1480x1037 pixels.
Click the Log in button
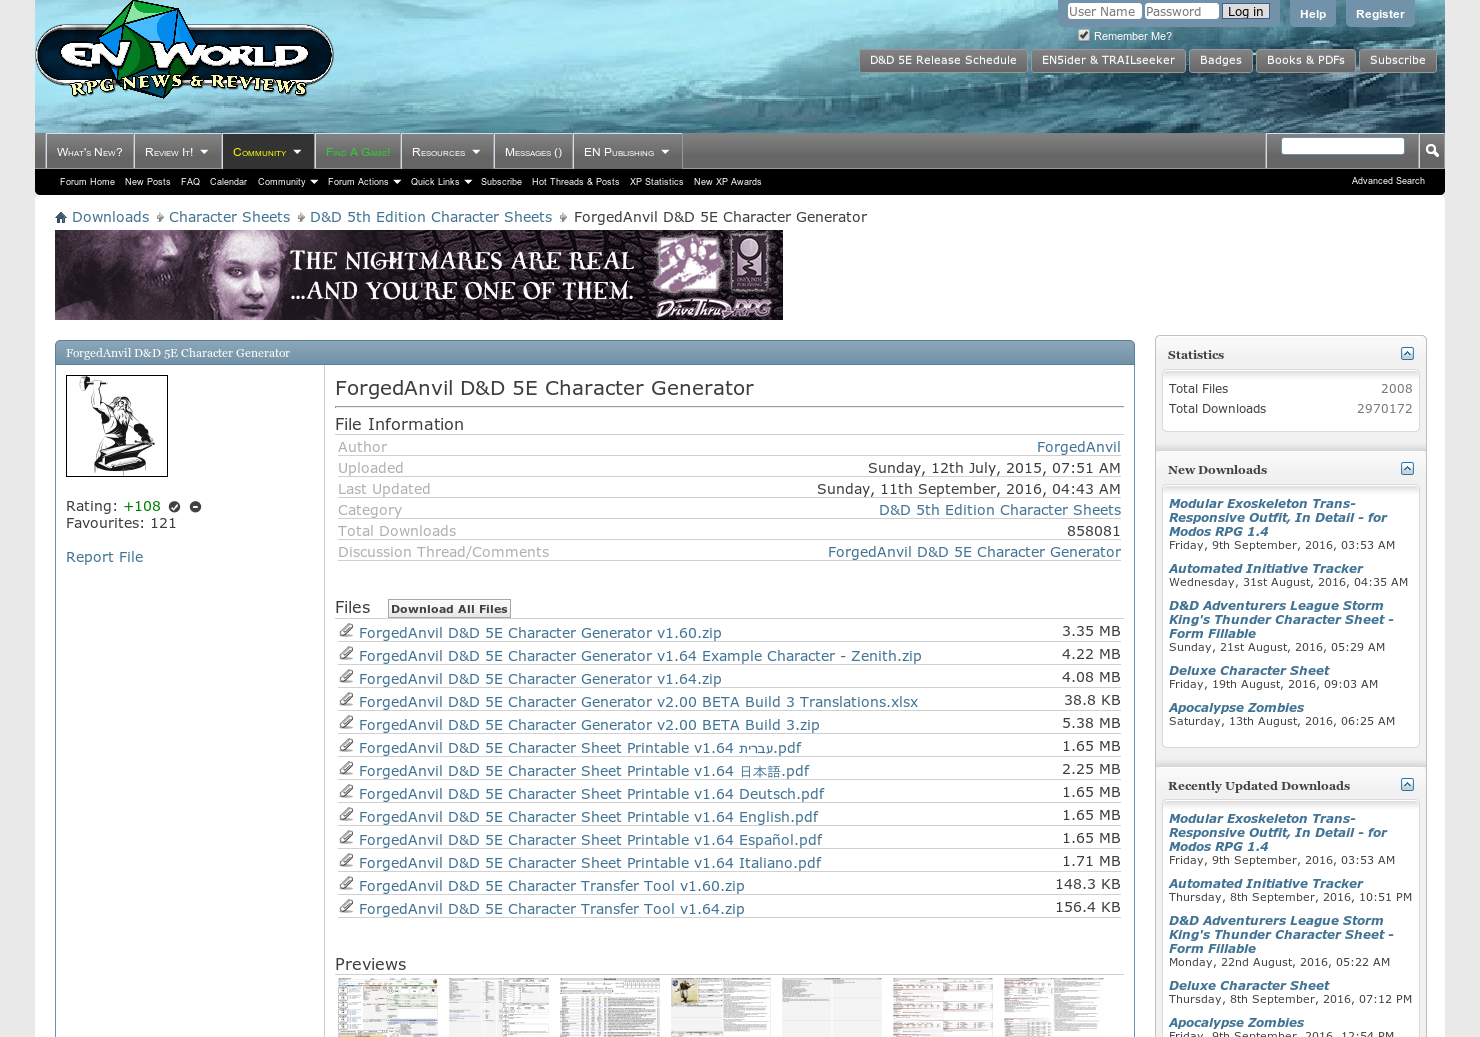(x=1245, y=12)
